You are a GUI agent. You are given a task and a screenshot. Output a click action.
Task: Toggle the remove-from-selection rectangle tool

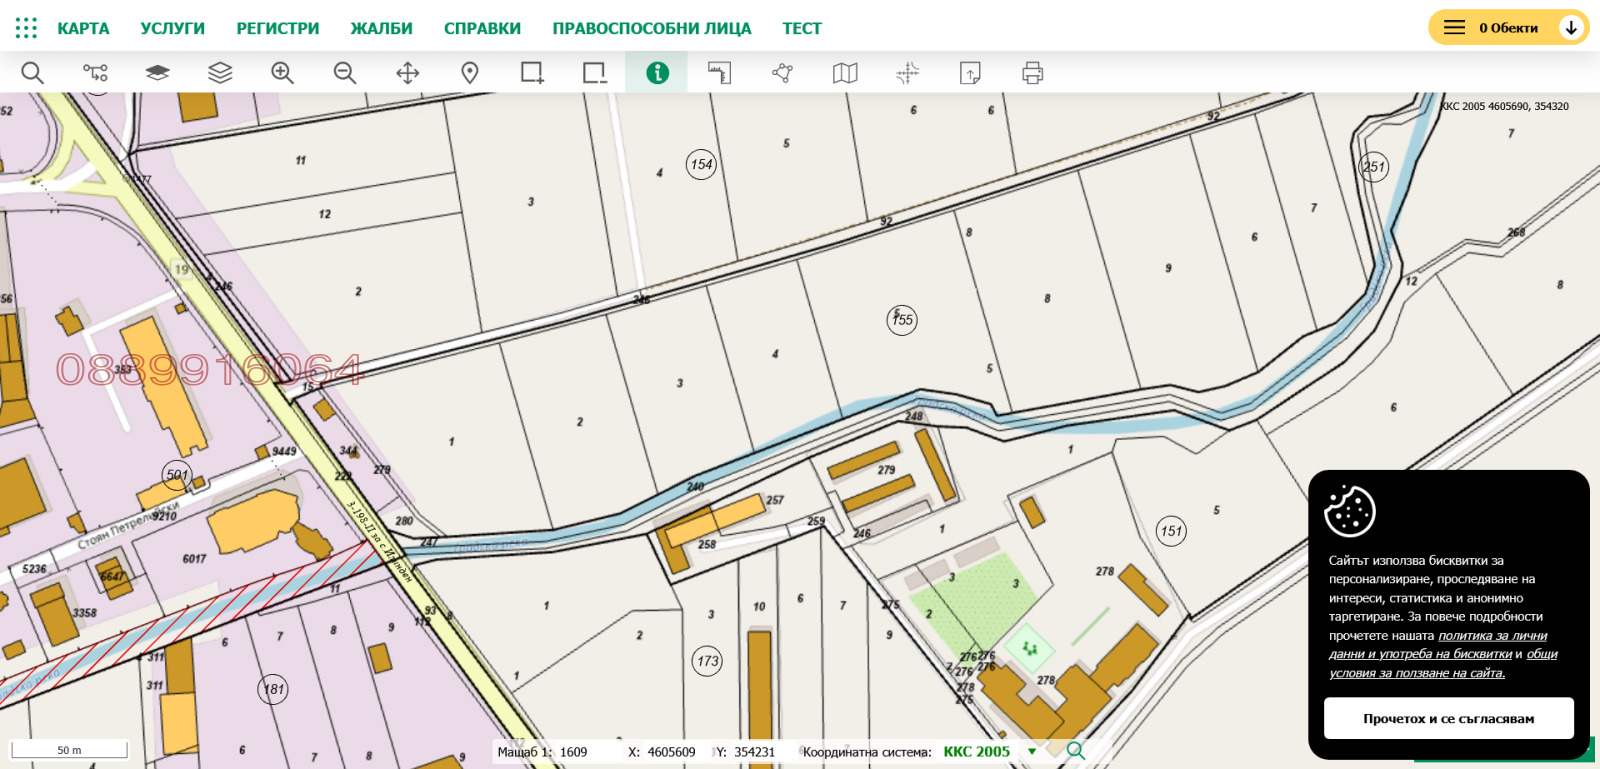595,73
